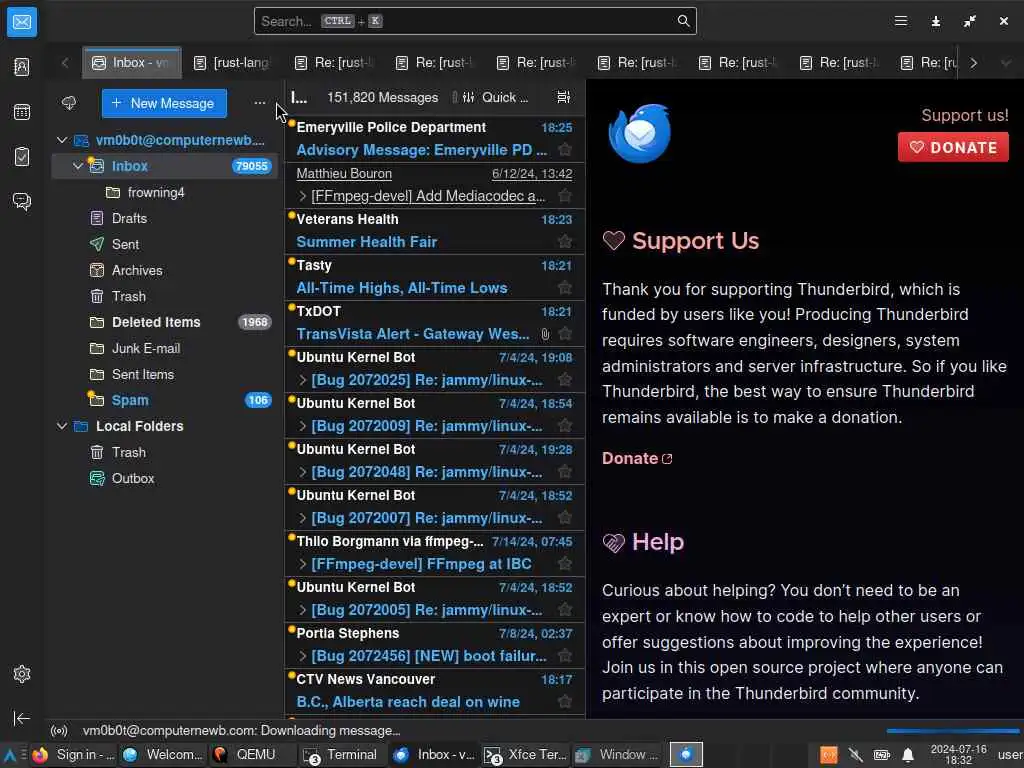Collapse the Local Folders tree
Image resolution: width=1024 pixels, height=768 pixels.
pyautogui.click(x=62, y=426)
